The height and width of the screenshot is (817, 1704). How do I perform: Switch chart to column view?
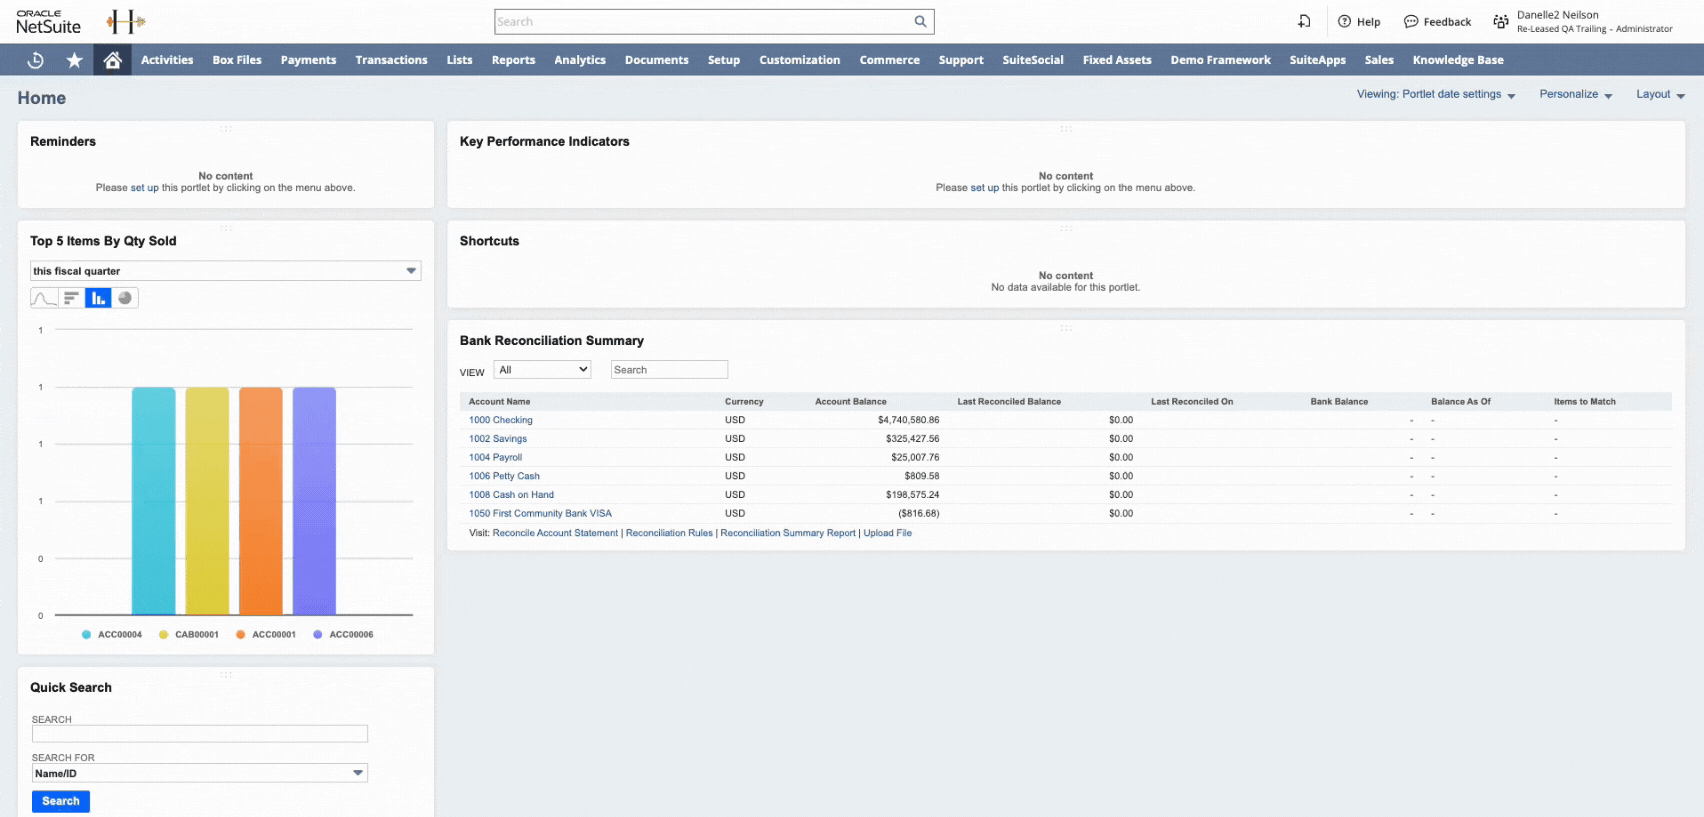pos(98,298)
